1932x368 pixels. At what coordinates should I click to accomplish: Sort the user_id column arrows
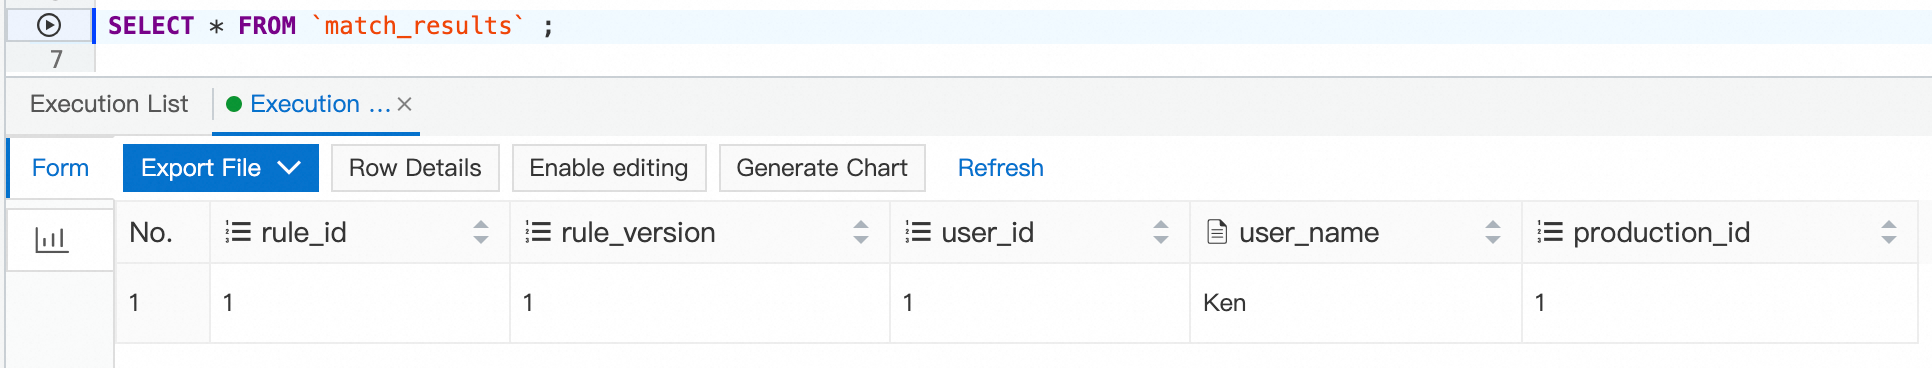(1161, 232)
